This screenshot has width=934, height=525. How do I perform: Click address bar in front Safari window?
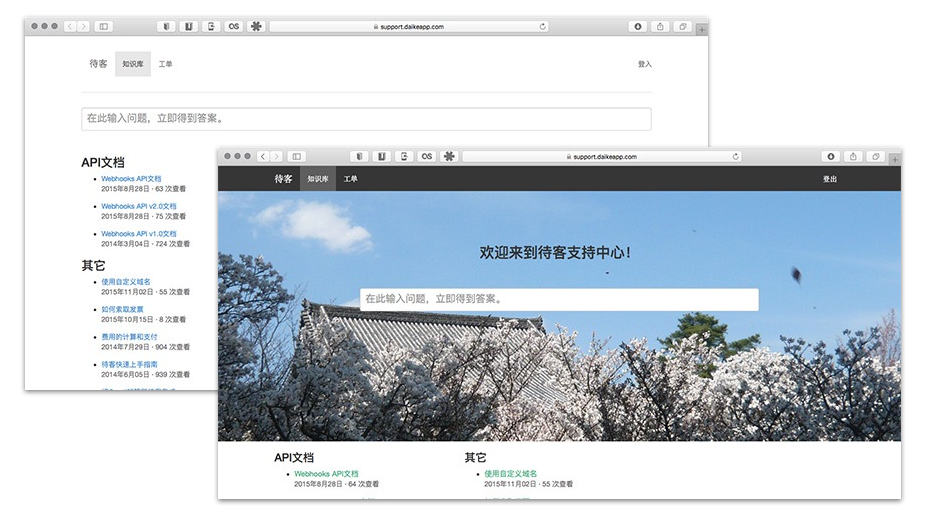click(x=602, y=157)
